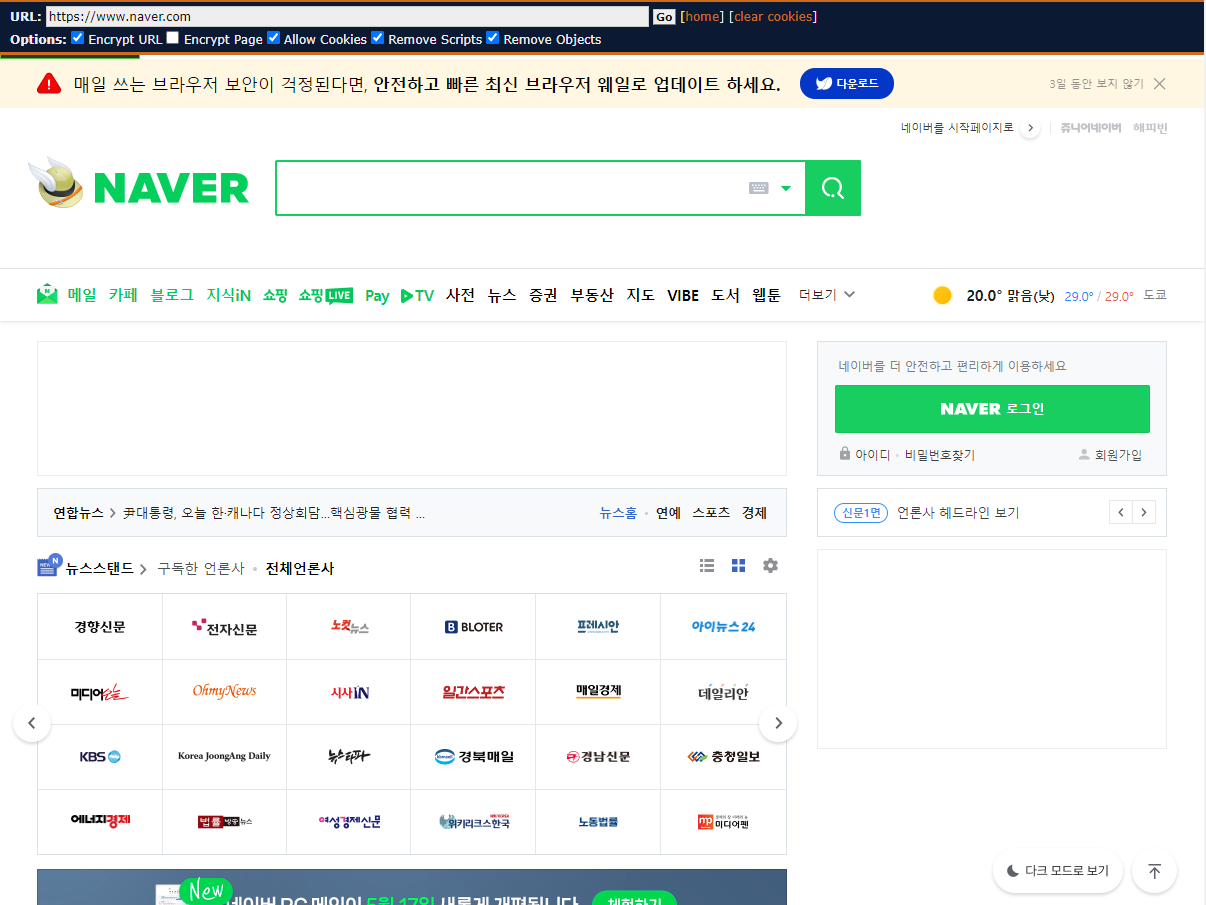Select 구독한 언론사 tab
The width and height of the screenshot is (1206, 905).
tap(200, 568)
